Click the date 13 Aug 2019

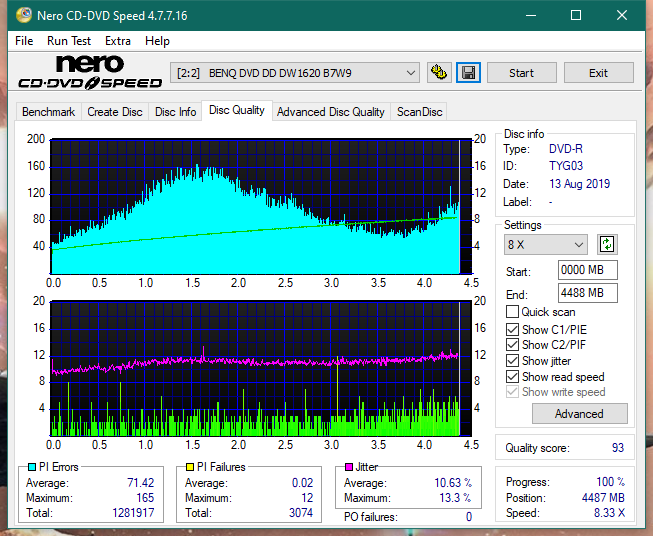click(x=579, y=184)
